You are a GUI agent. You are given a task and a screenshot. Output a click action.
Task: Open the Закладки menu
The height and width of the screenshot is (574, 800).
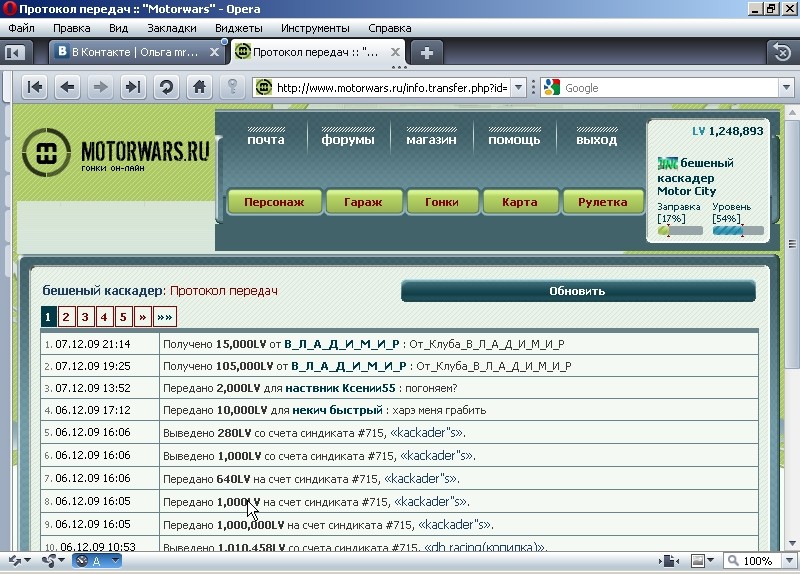(x=172, y=28)
